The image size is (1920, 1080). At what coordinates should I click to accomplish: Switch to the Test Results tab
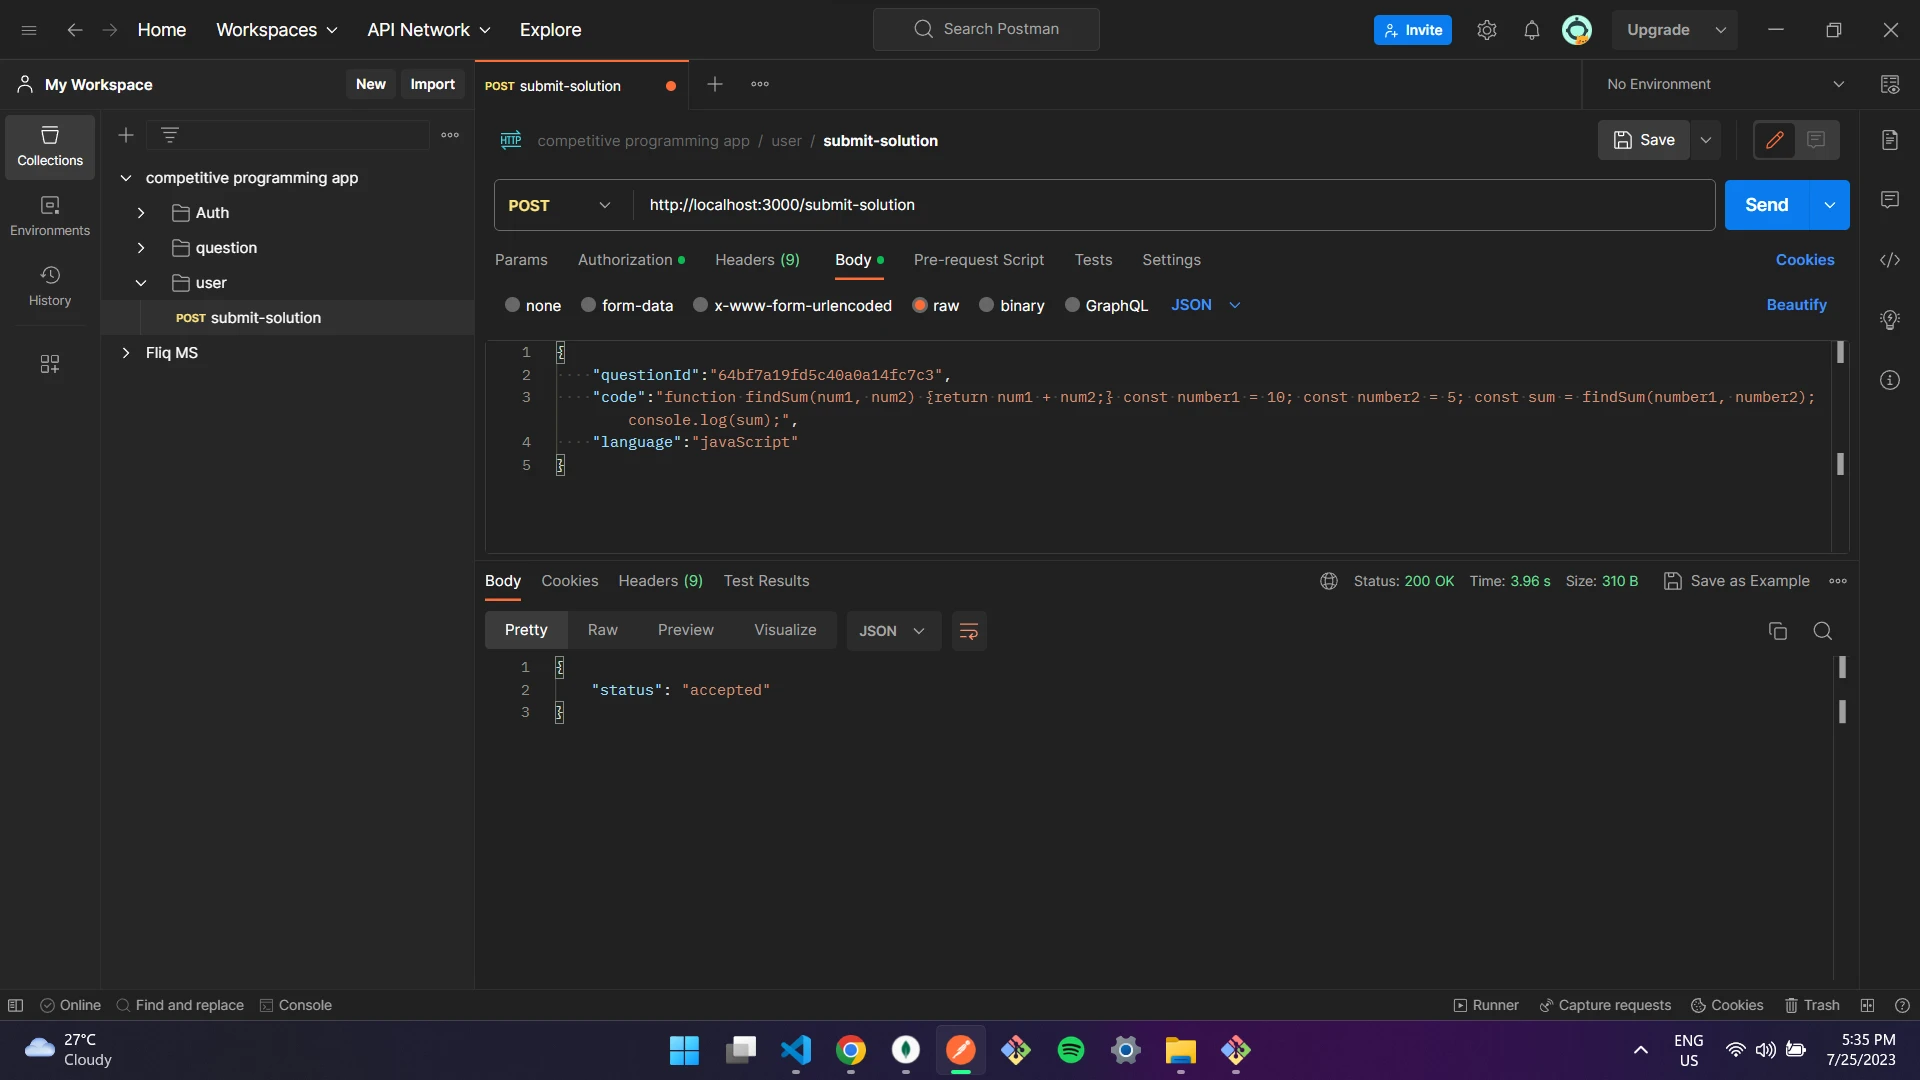767,581
